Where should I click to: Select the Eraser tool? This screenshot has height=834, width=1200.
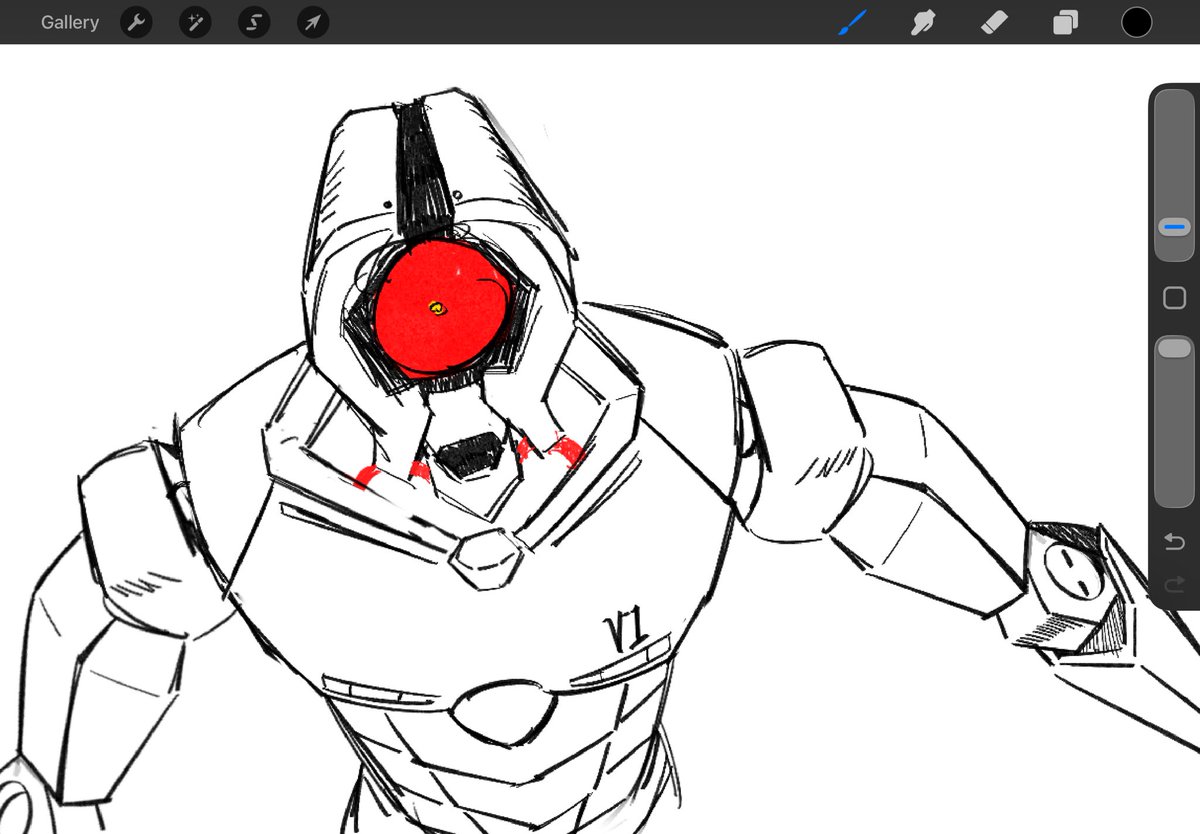(995, 22)
